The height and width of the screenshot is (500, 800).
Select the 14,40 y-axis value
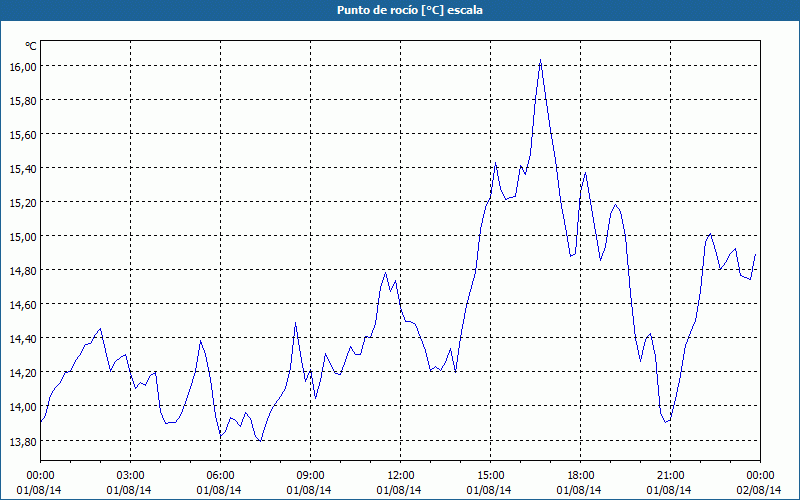point(23,339)
